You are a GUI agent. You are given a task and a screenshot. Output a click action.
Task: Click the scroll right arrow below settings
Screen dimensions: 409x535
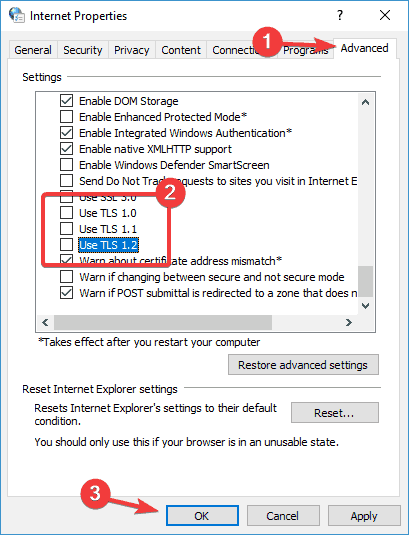348,322
